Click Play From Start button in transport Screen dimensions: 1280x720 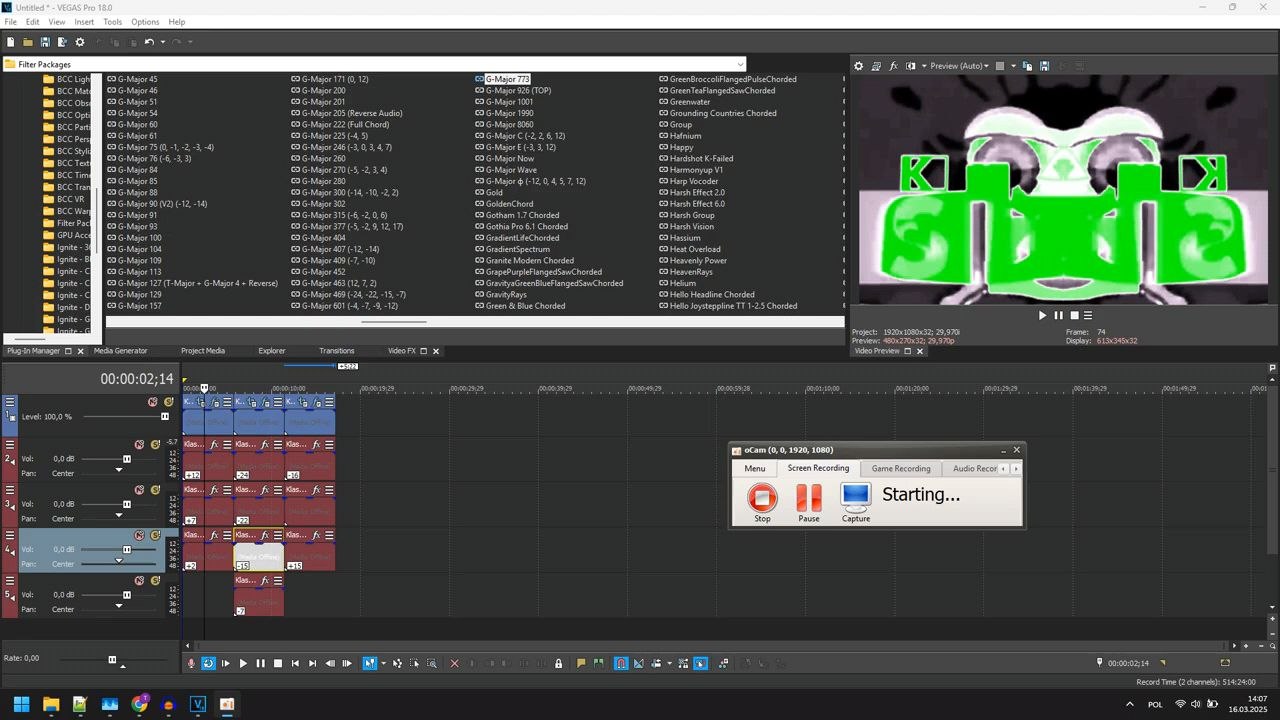225,663
